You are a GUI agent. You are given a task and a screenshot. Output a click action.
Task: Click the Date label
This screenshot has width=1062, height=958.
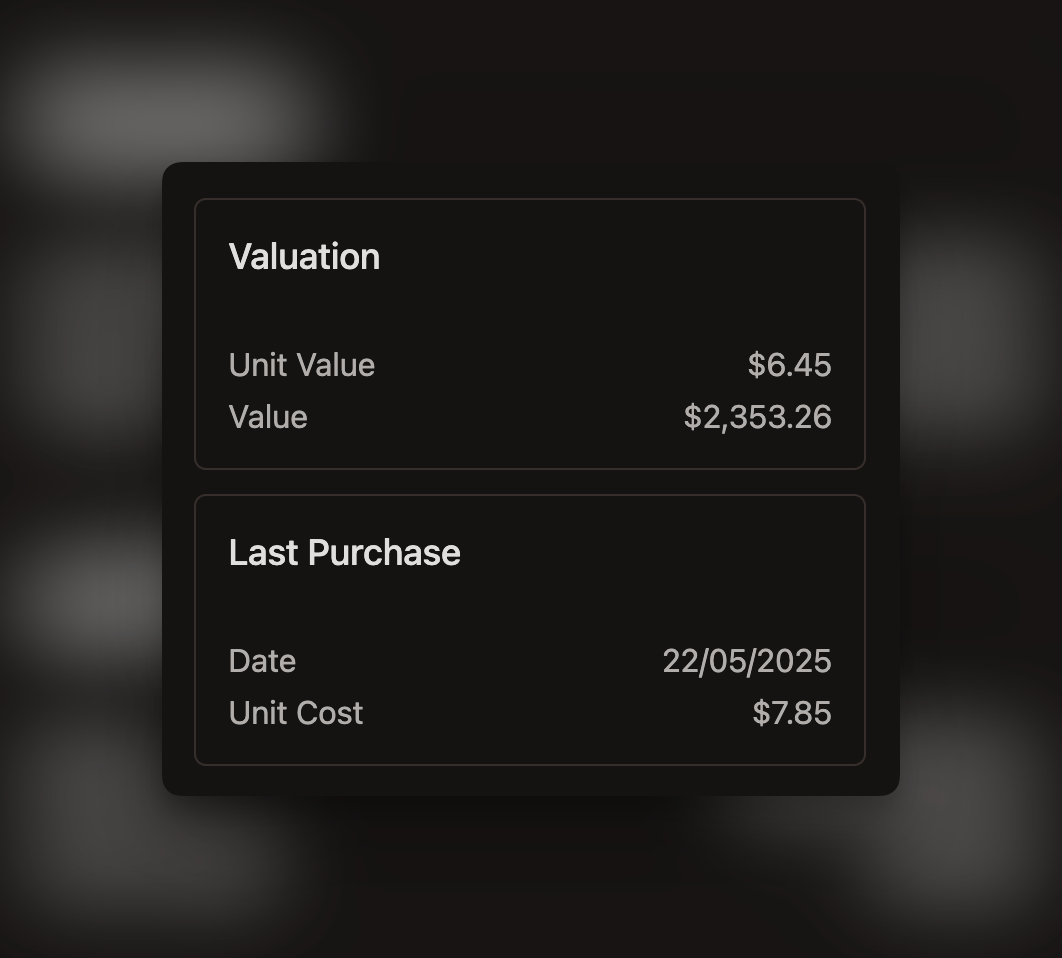pyautogui.click(x=262, y=661)
